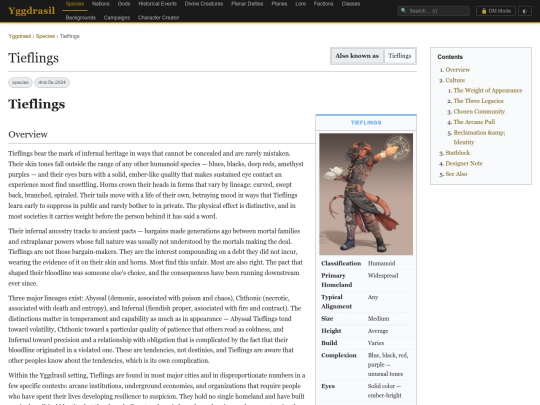Go to the Classes section

pos(351,4)
